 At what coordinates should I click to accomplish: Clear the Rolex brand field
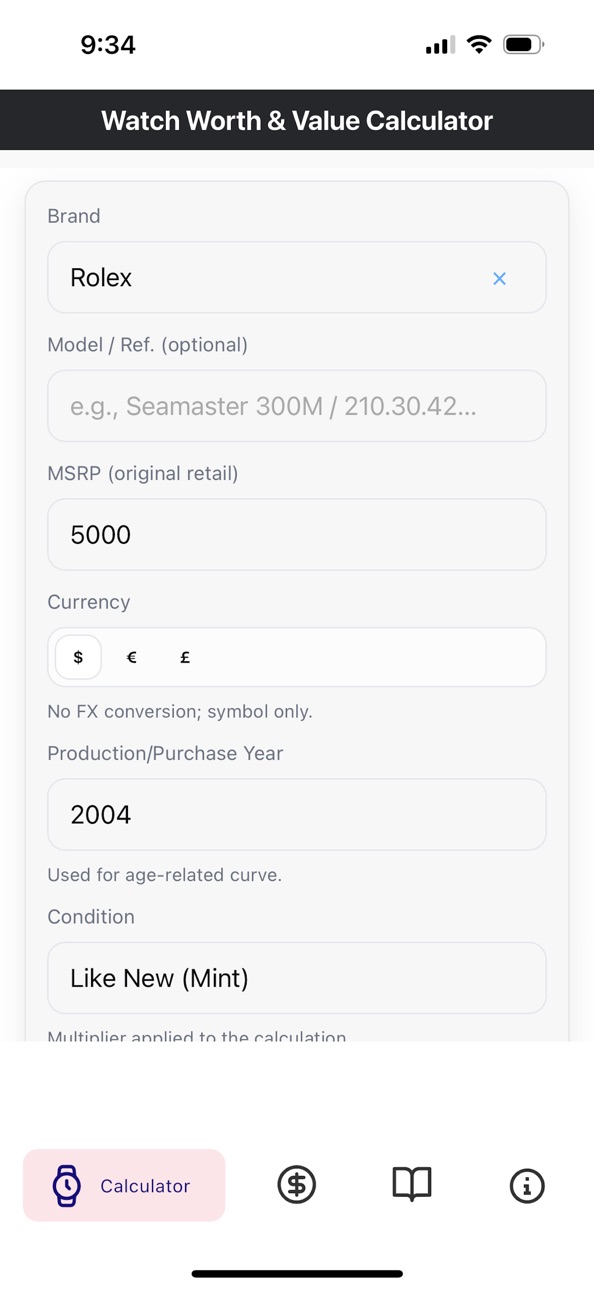[x=499, y=278]
